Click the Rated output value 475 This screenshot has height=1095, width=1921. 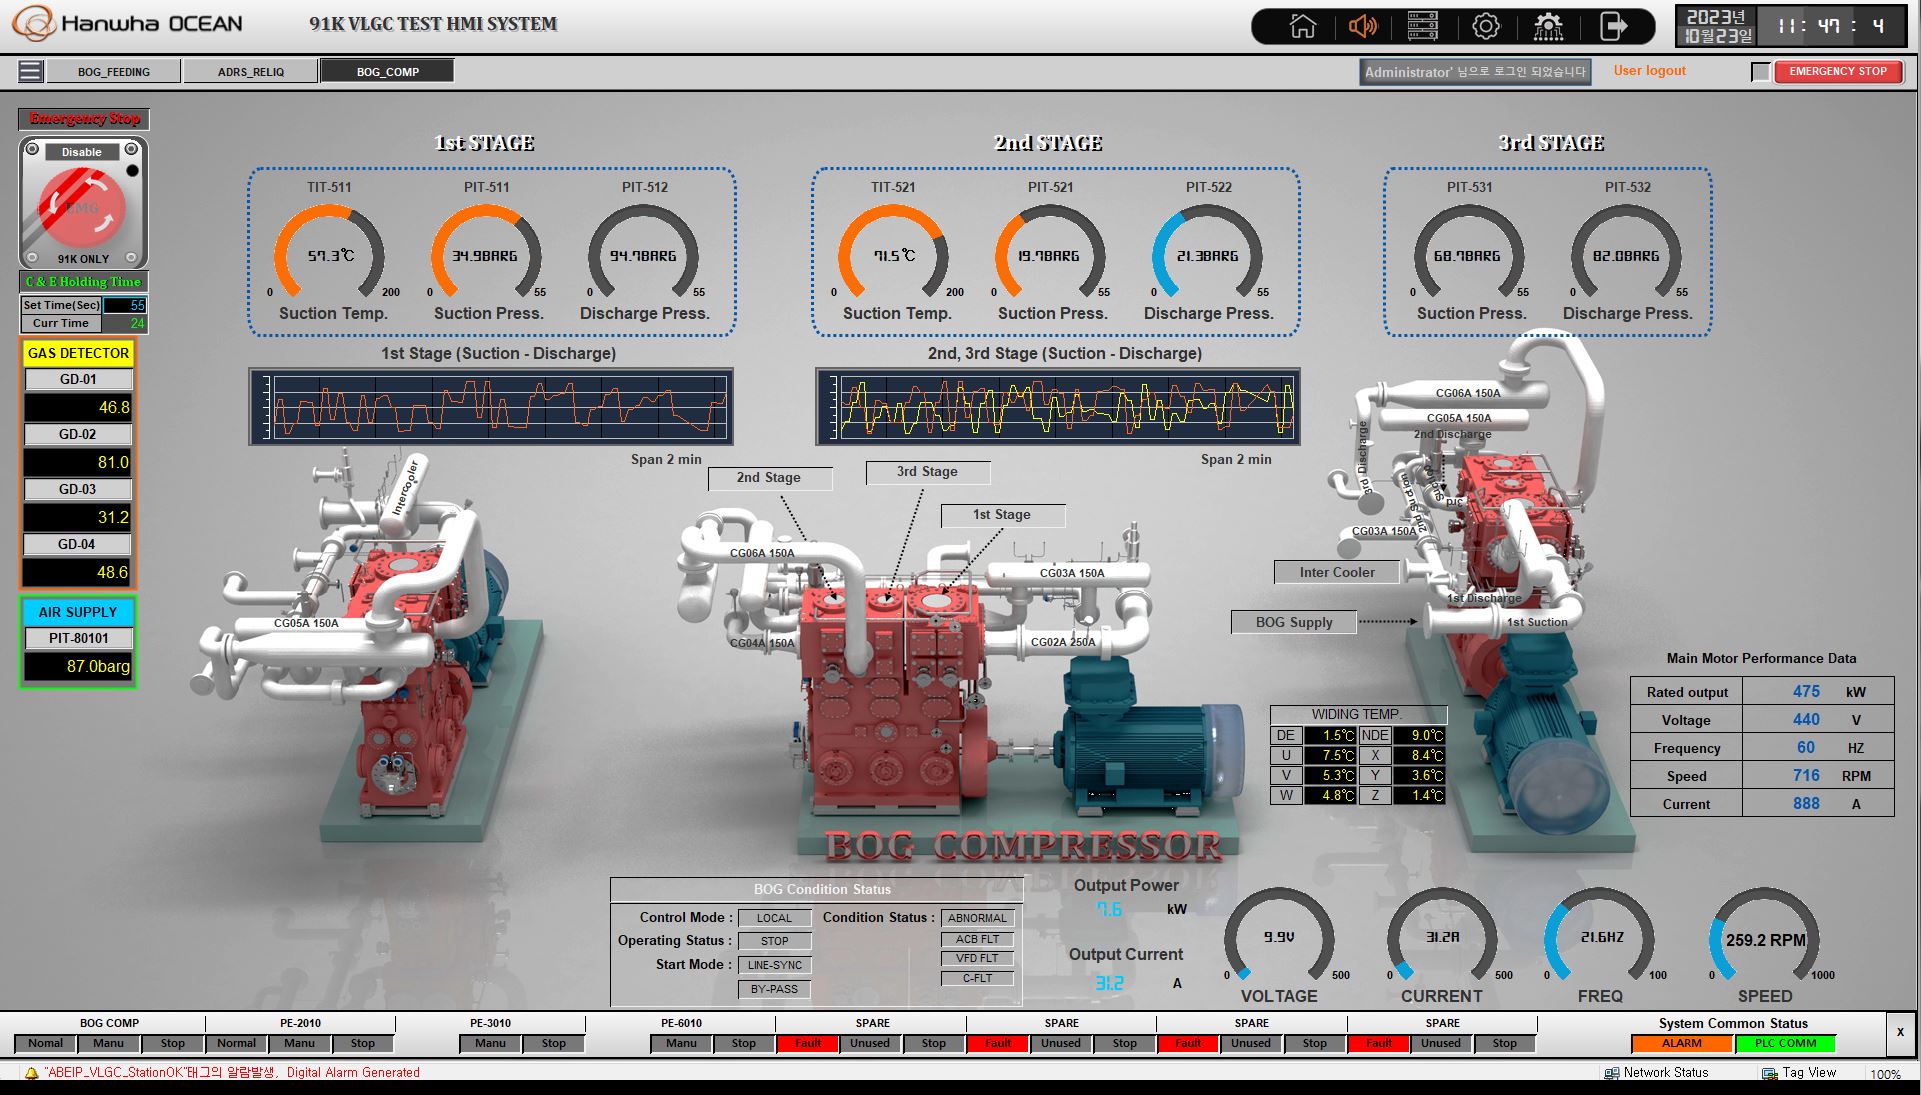(x=1806, y=692)
